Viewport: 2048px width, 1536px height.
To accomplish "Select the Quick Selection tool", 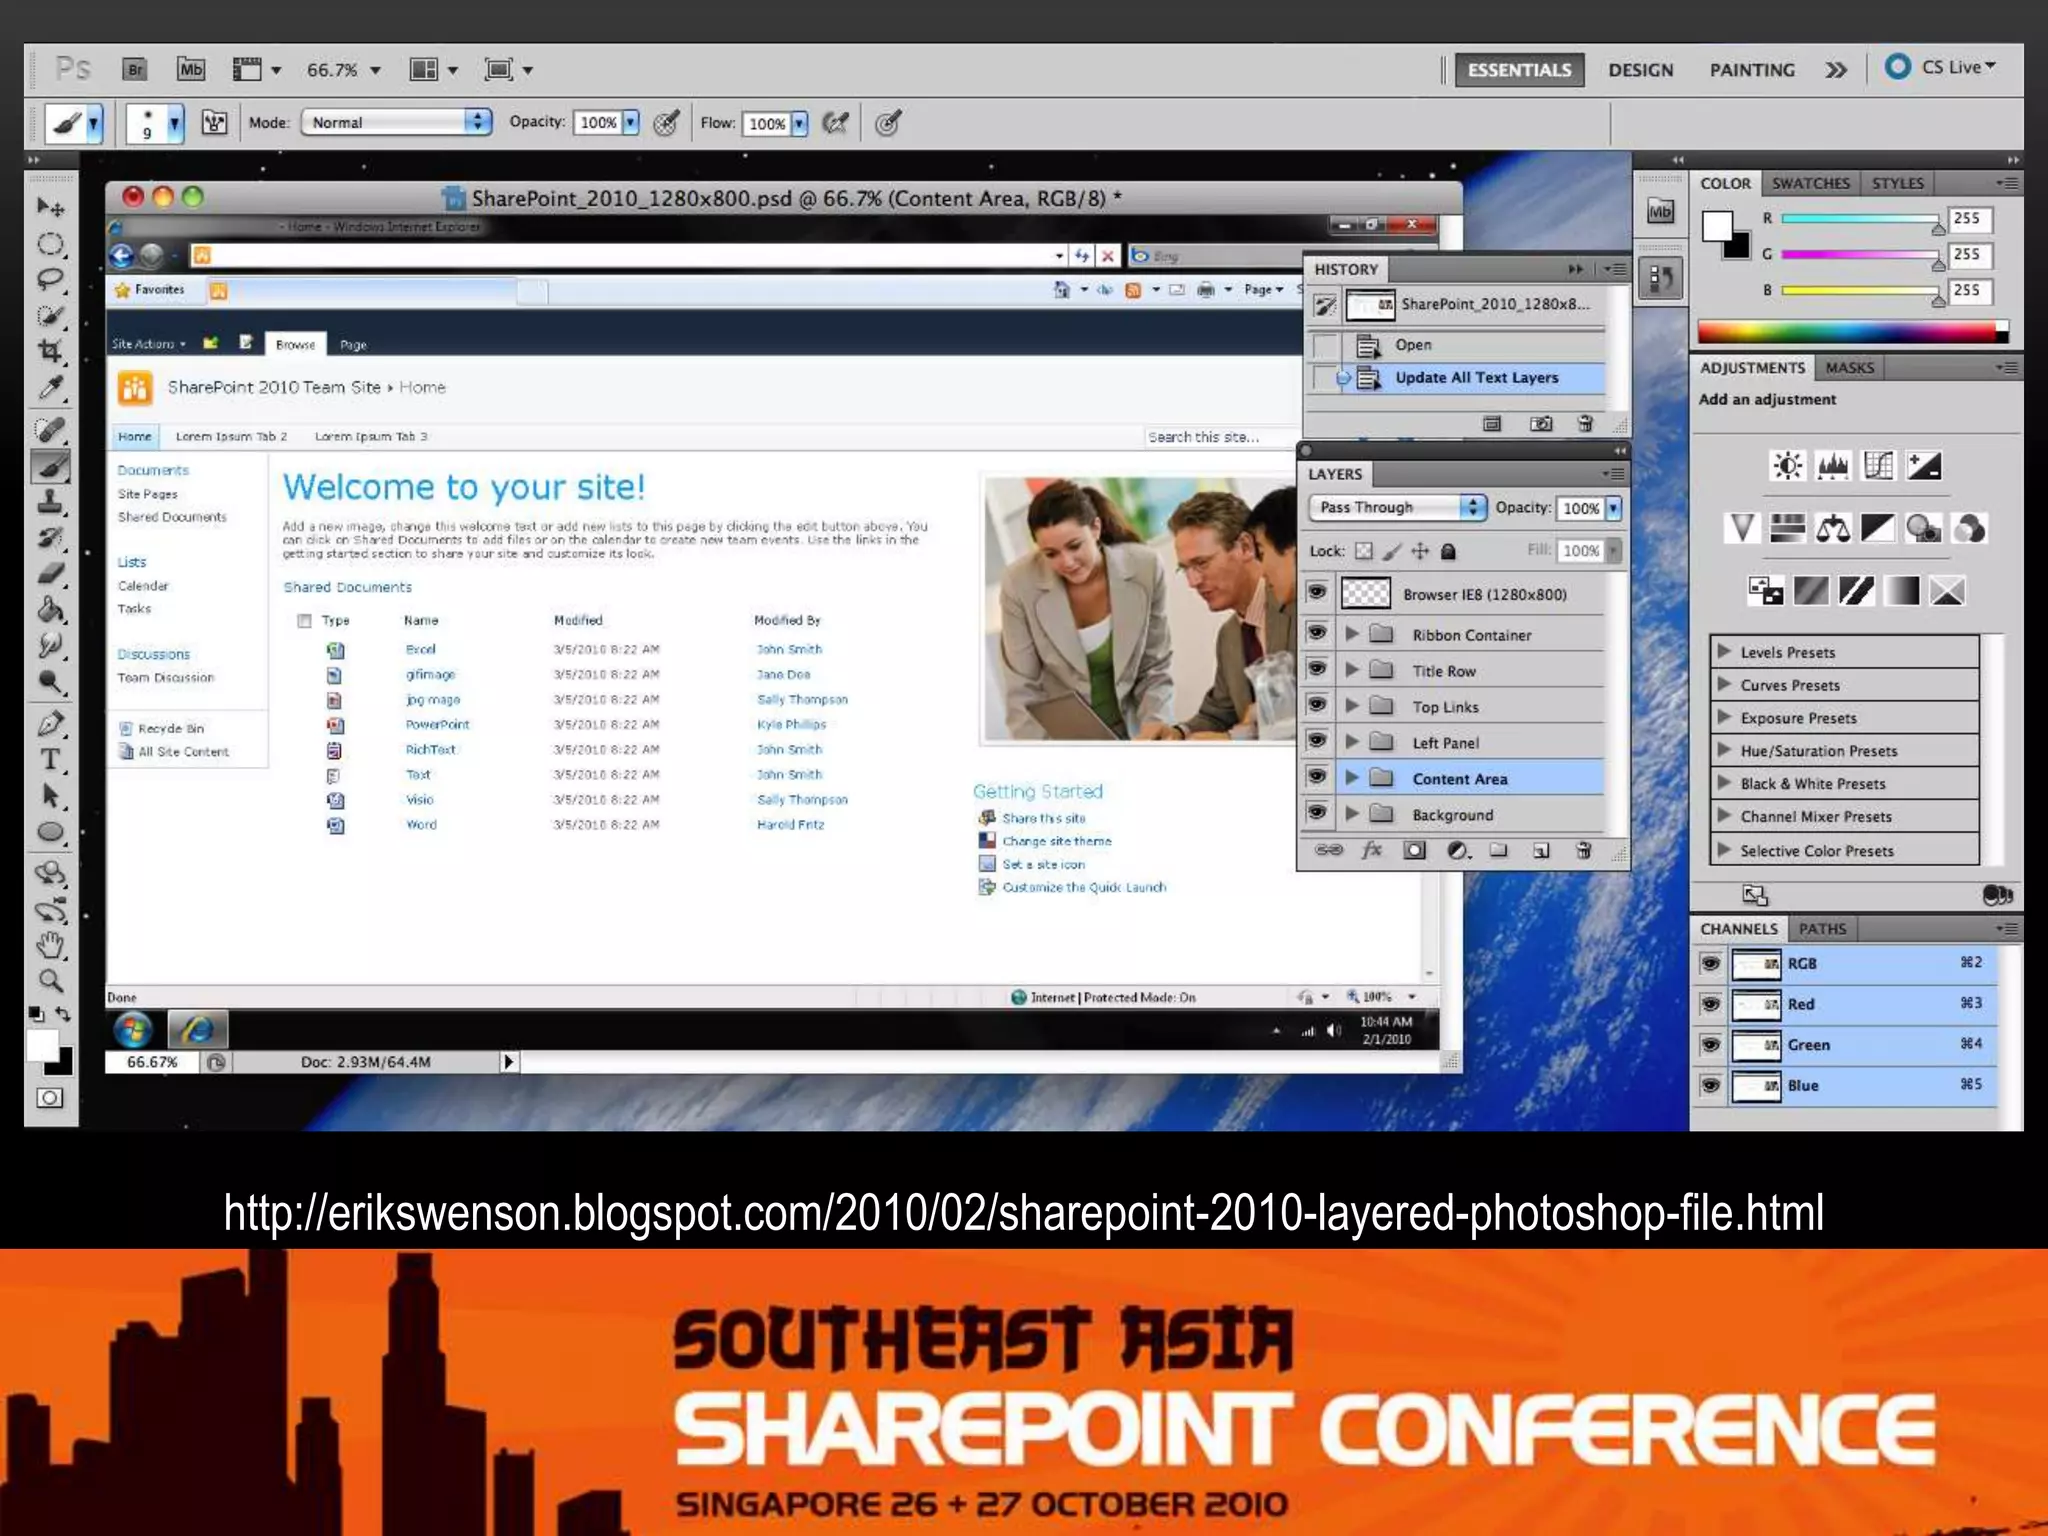I will pos(50,316).
